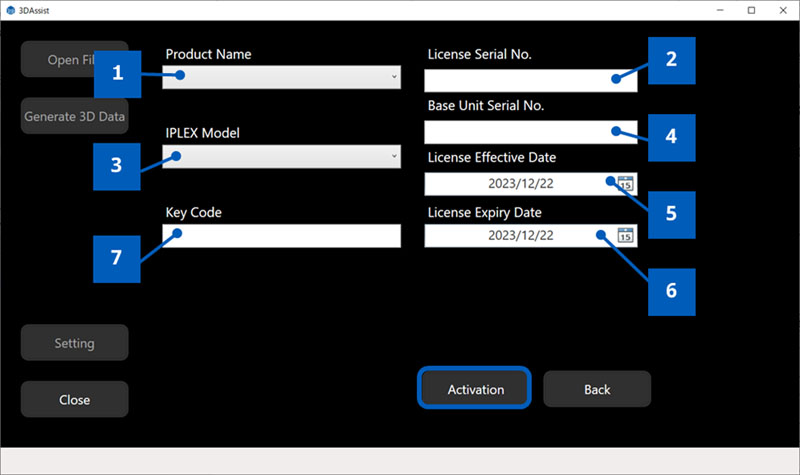Maximize the 3DAssist window
800x475 pixels.
pyautogui.click(x=751, y=10)
